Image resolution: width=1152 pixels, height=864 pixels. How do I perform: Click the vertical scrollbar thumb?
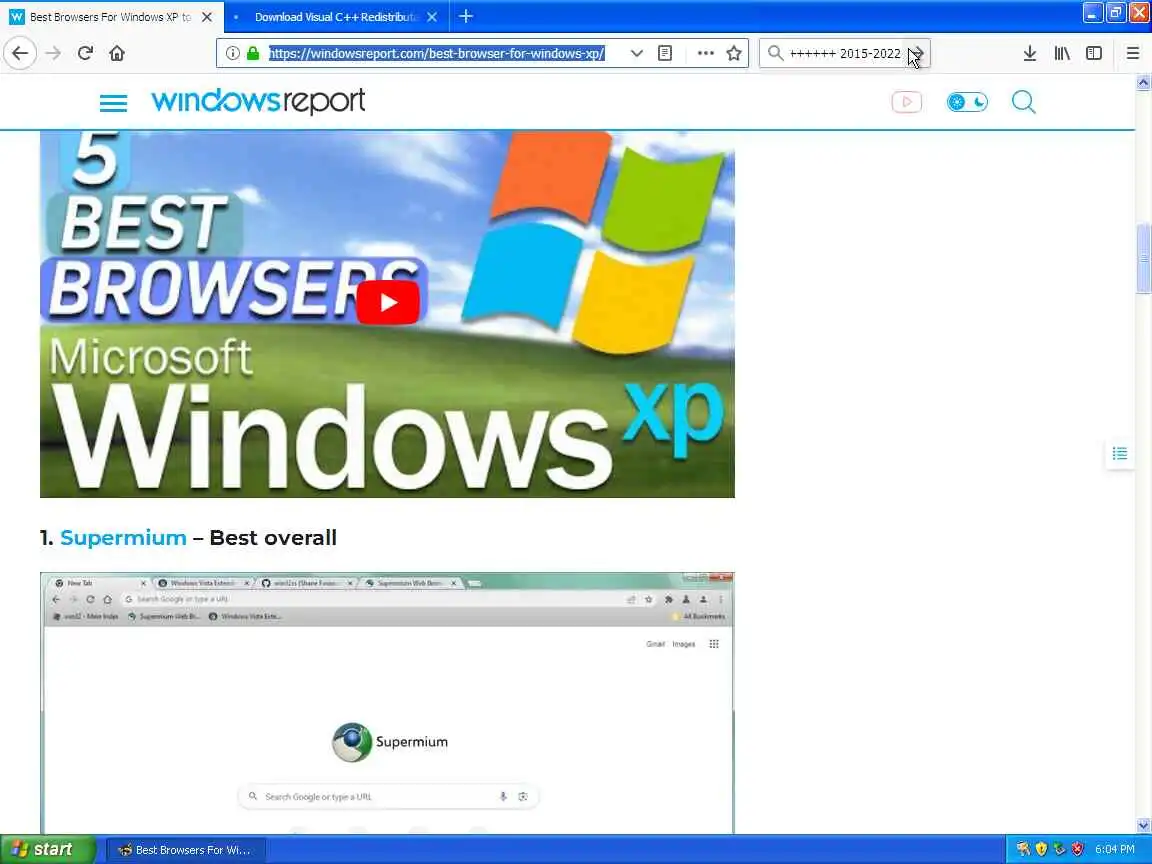pyautogui.click(x=1143, y=258)
